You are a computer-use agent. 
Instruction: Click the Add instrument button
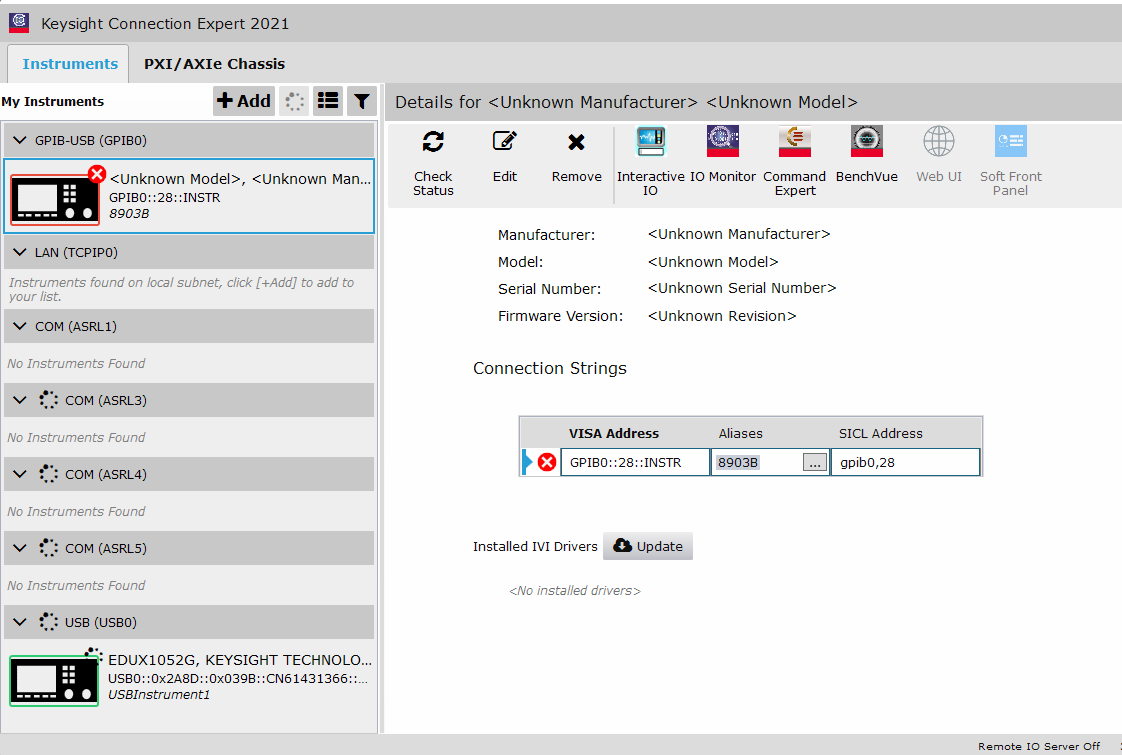pos(244,101)
